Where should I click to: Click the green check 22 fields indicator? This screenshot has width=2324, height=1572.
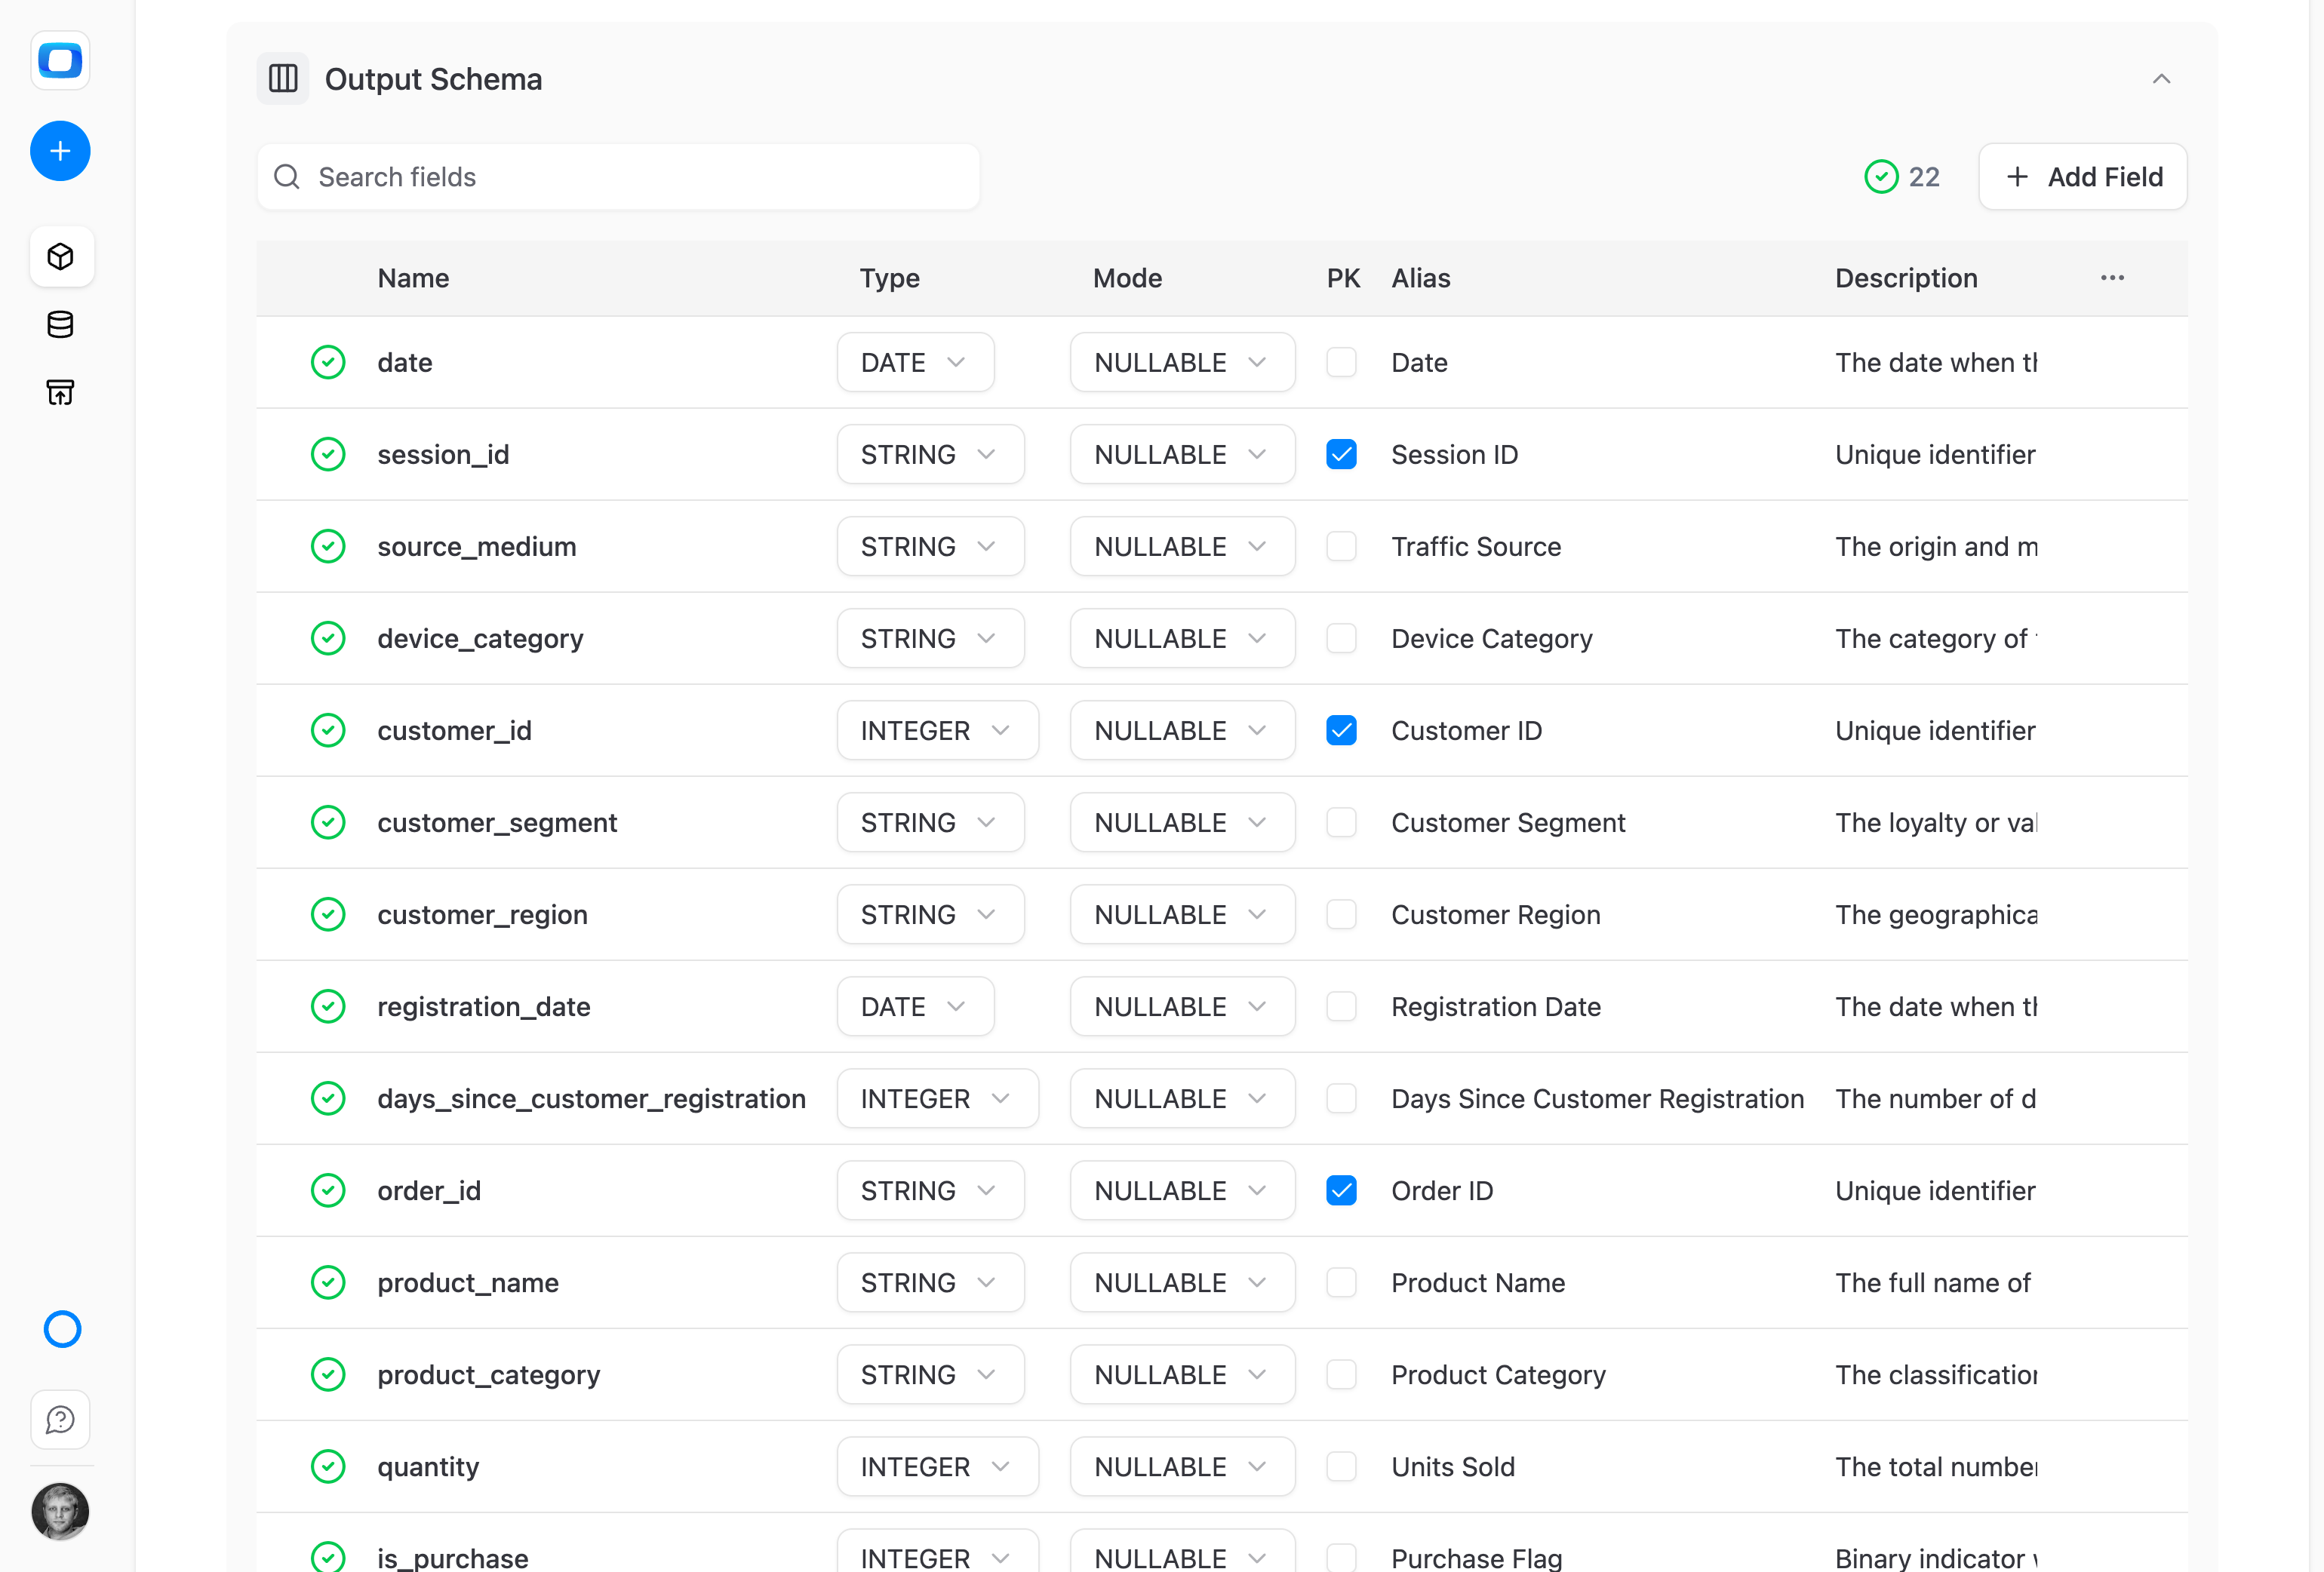pos(1901,177)
